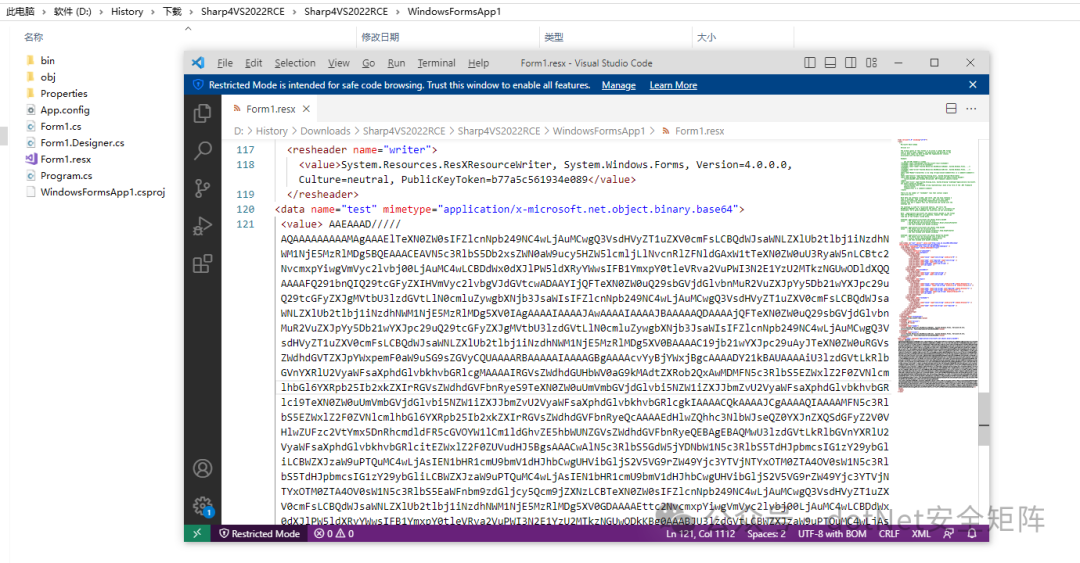Select Program.cs in File Explorer

pyautogui.click(x=66, y=176)
